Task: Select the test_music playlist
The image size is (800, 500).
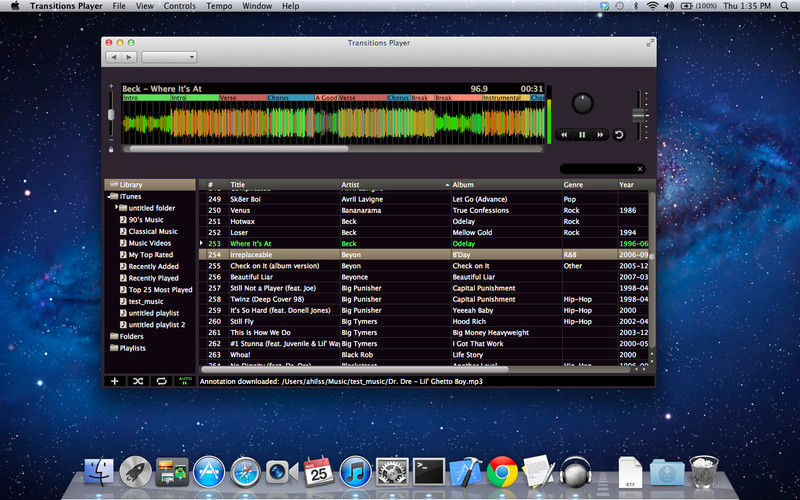Action: click(x=146, y=302)
